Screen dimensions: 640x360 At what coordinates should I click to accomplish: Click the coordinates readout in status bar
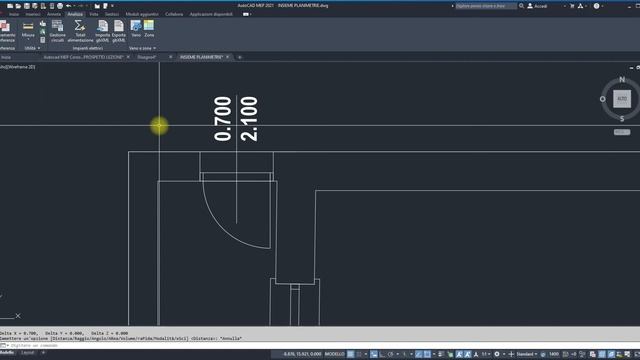[302, 354]
